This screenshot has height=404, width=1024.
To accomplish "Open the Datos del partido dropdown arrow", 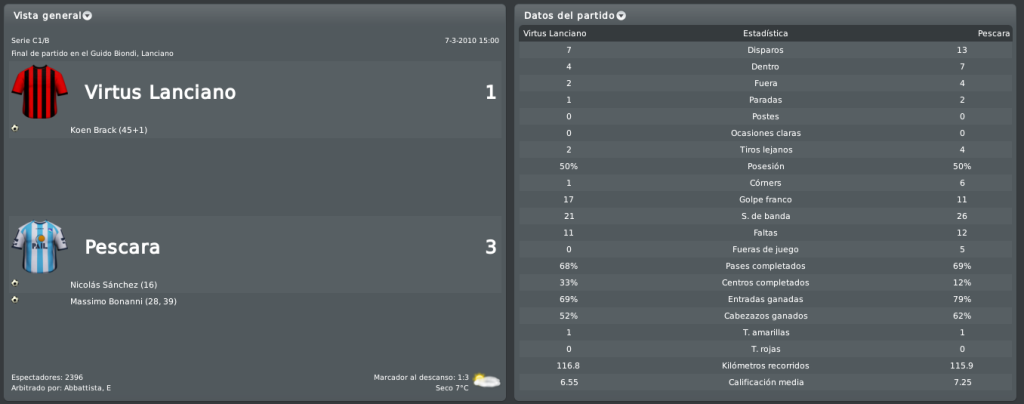I will [x=621, y=16].
